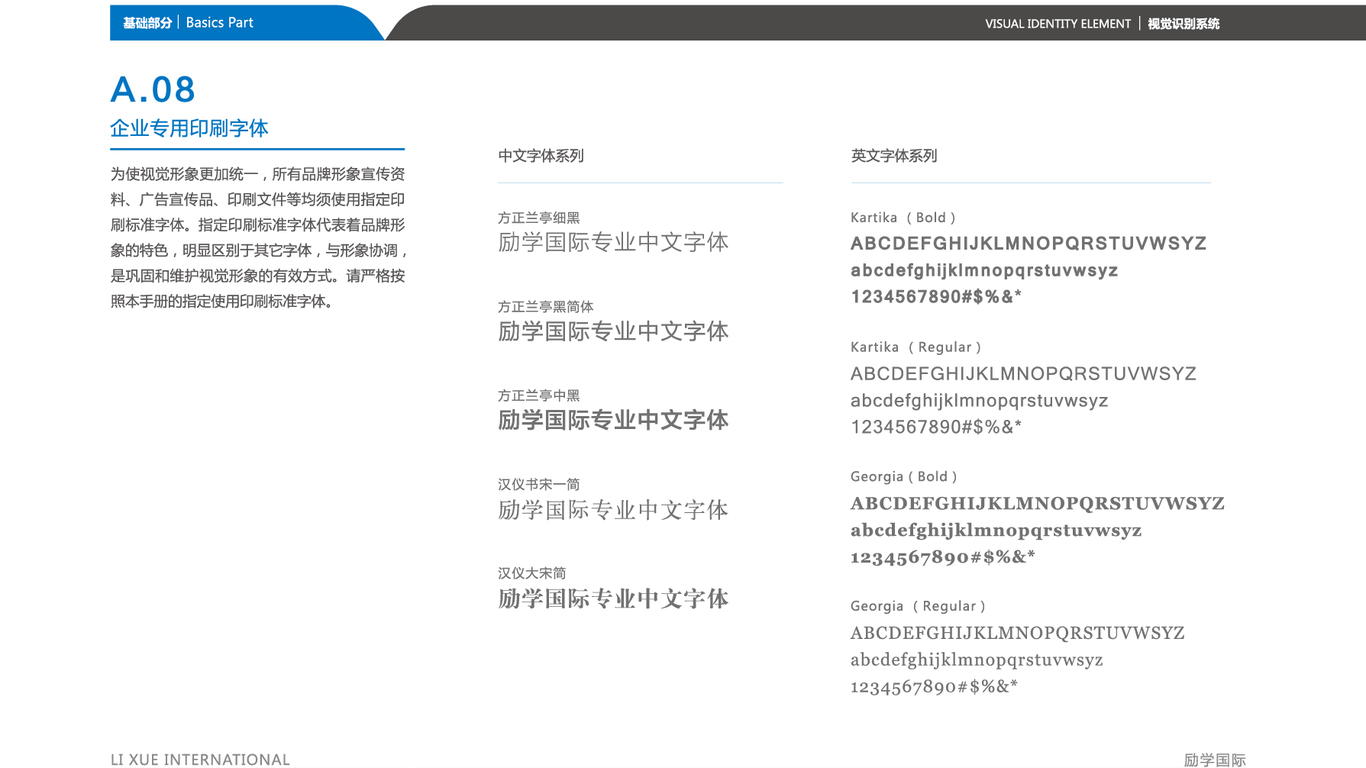
Task: Click the description paragraph starting 为使视觉形象
Action: pyautogui.click(x=259, y=238)
